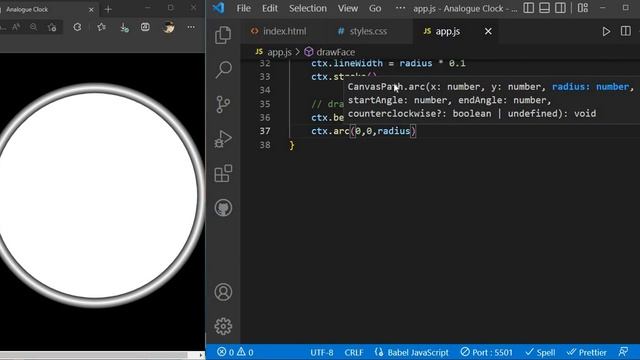Image resolution: width=640 pixels, height=360 pixels.
Task: Toggle the bottom panel layout
Action: click(544, 8)
